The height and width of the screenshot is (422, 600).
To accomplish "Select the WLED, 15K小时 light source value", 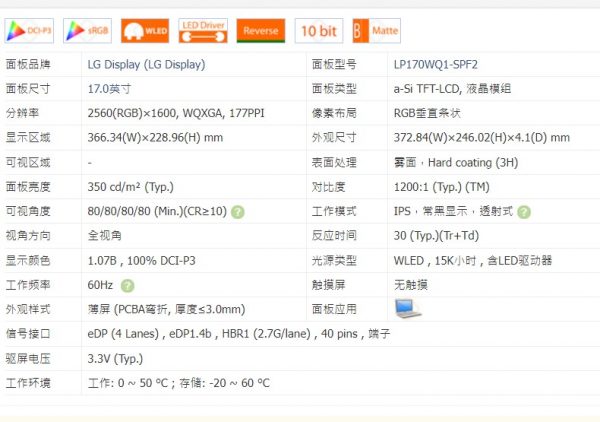I will click(x=473, y=261).
